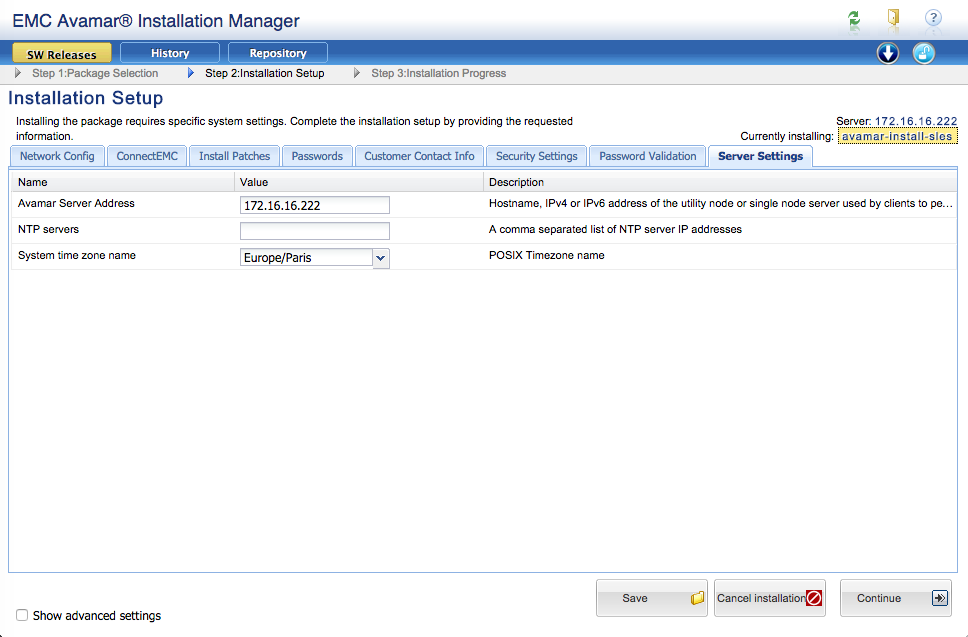Screen dimensions: 968x637
Task: Expand Step 1: Package Selection
Action: pos(19,73)
